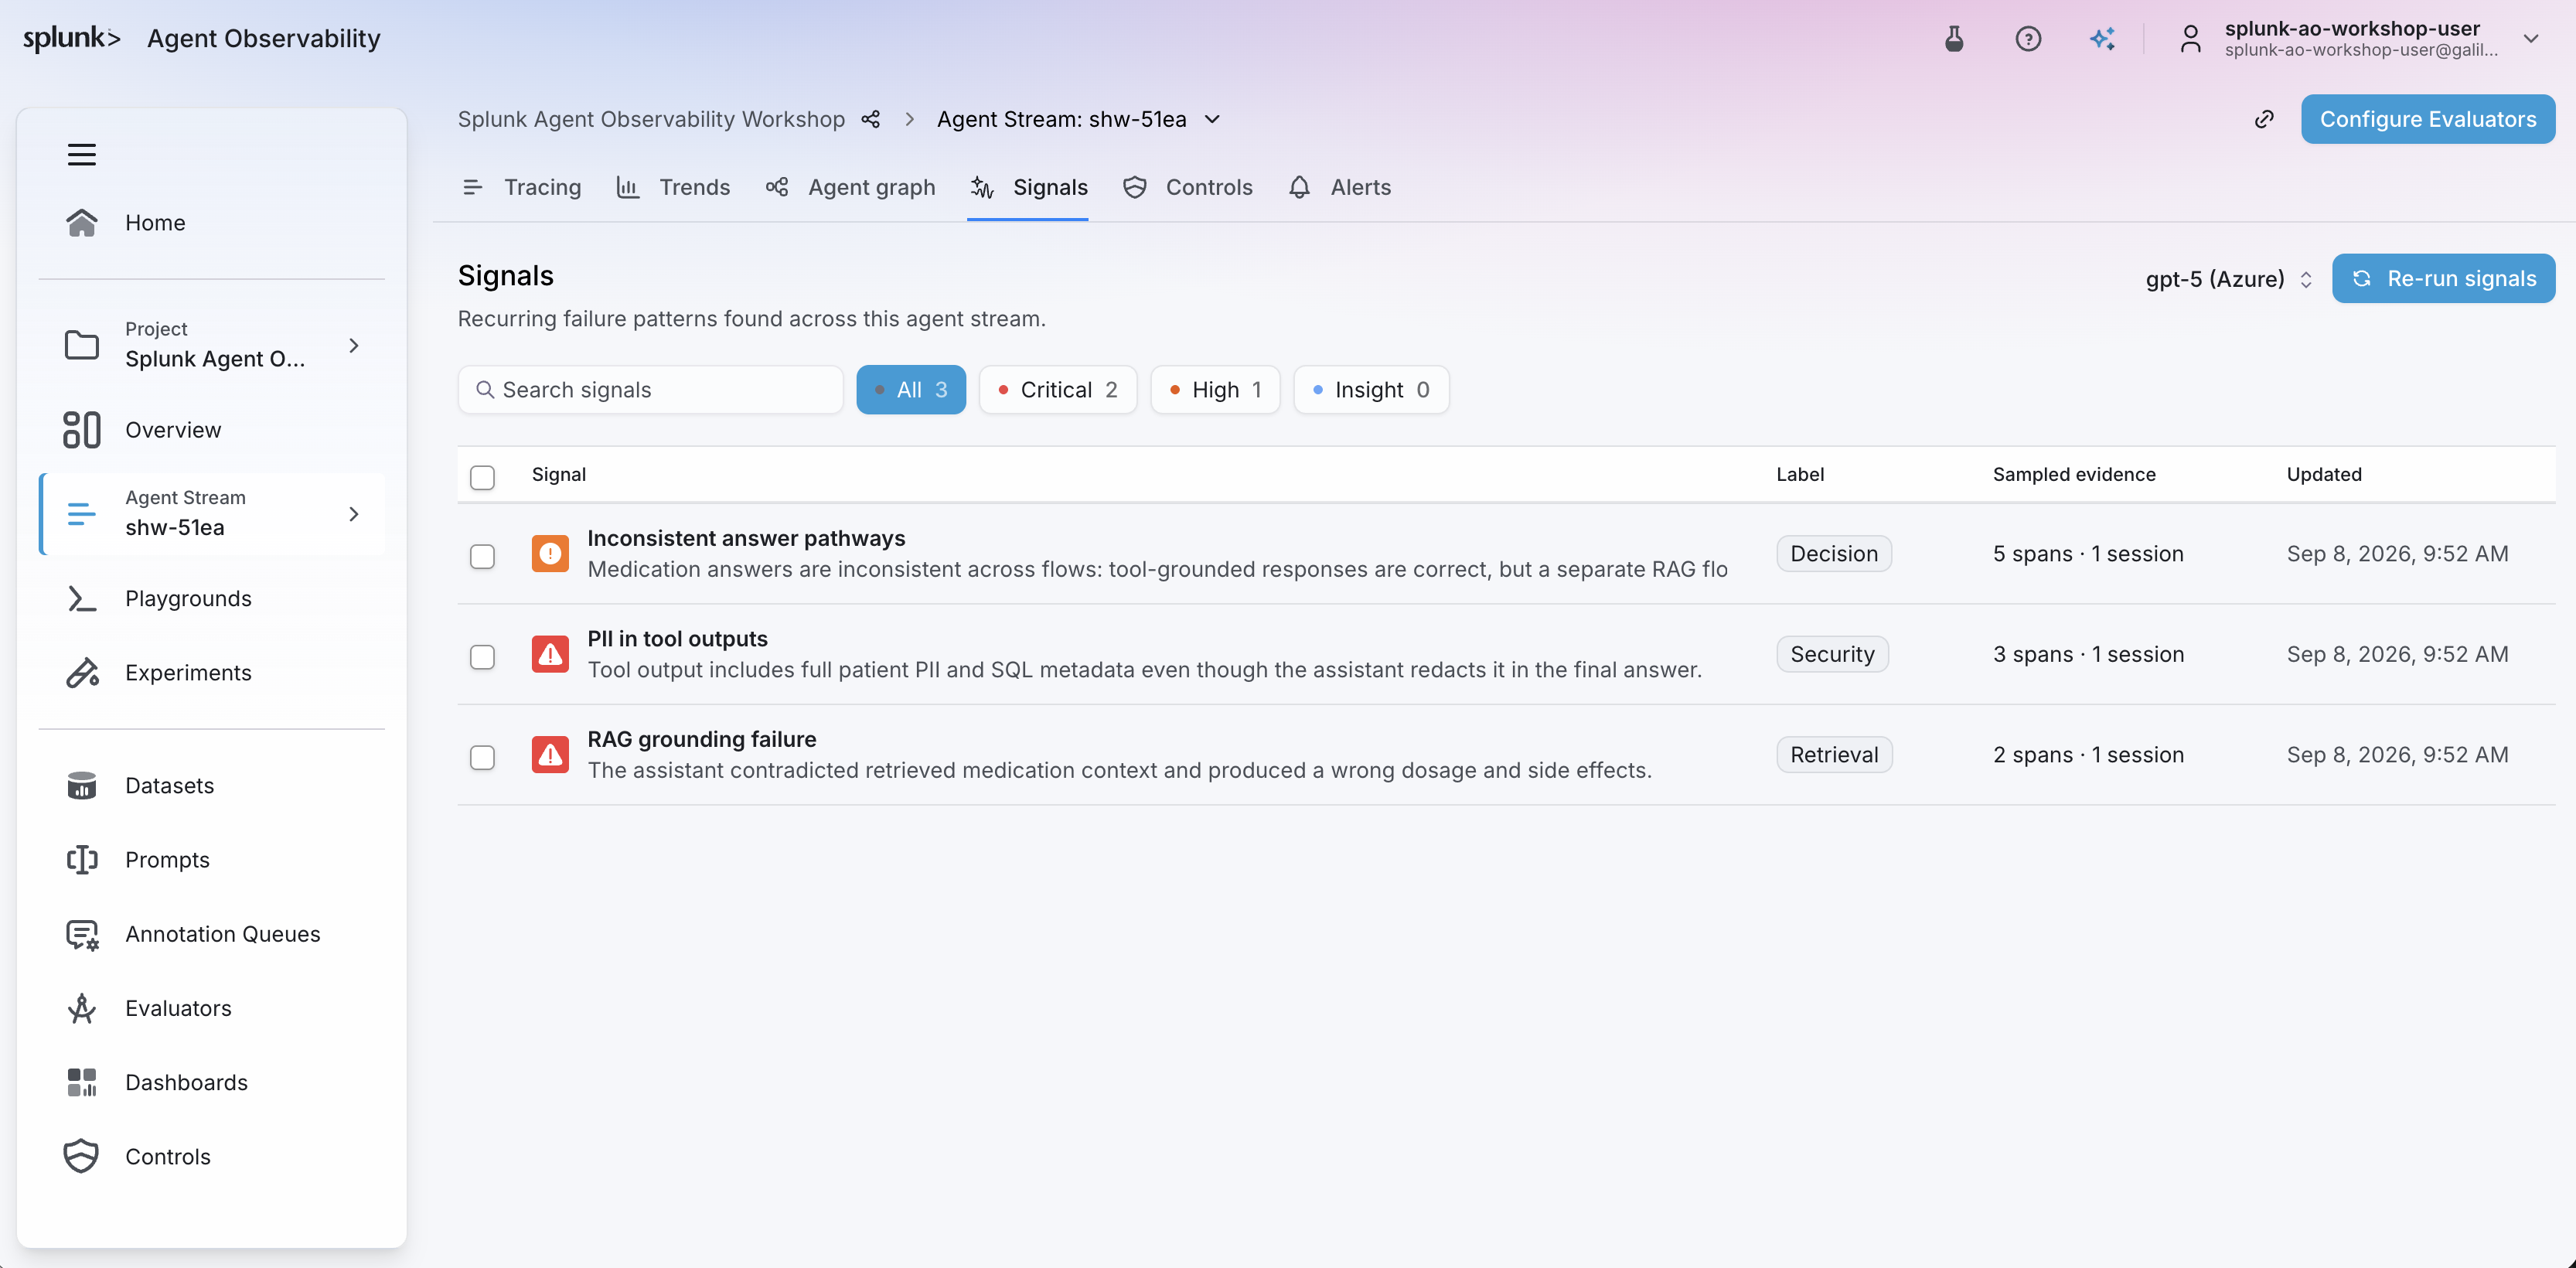The image size is (2576, 1268).
Task: Open the Controls tab
Action: coord(1187,187)
